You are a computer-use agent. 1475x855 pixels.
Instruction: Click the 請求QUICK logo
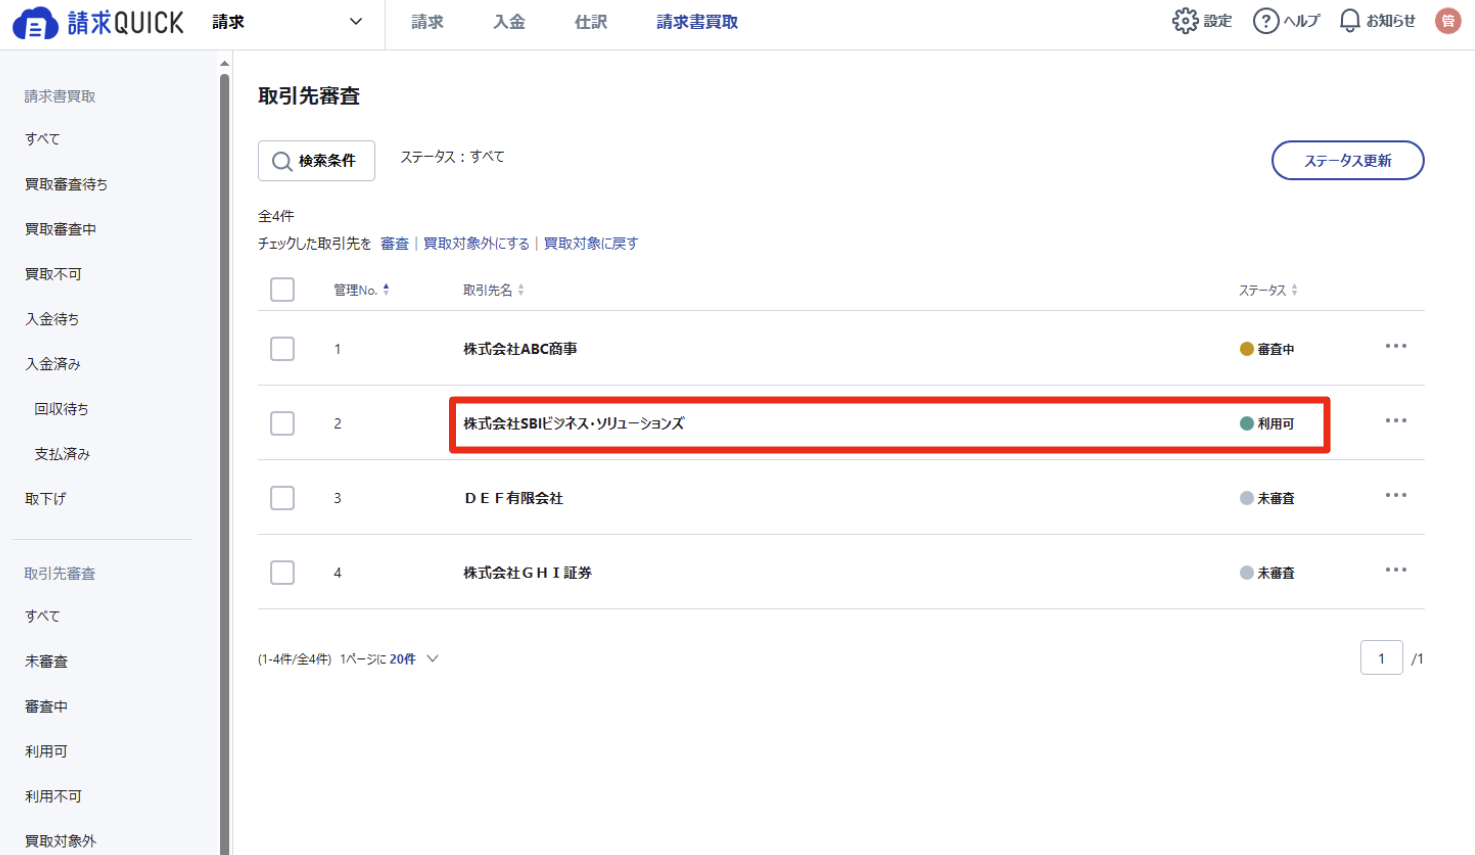point(98,23)
